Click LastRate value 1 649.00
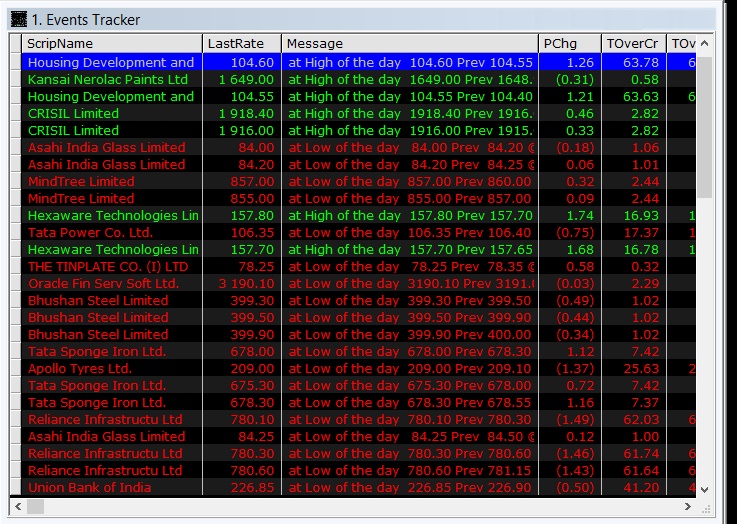 tap(246, 79)
